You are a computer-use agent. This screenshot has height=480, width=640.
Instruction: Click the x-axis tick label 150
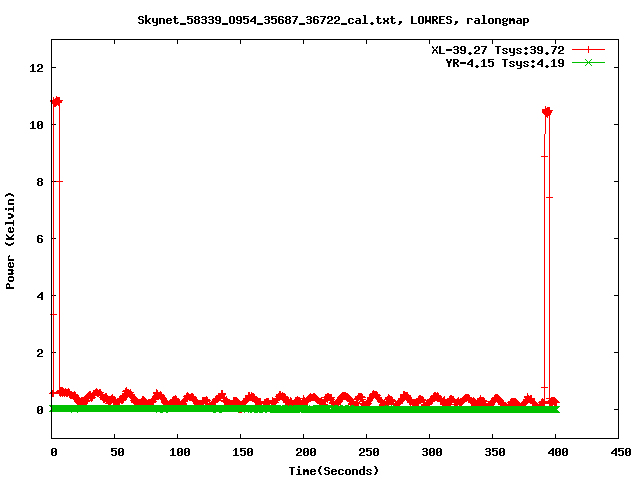[x=243, y=452]
